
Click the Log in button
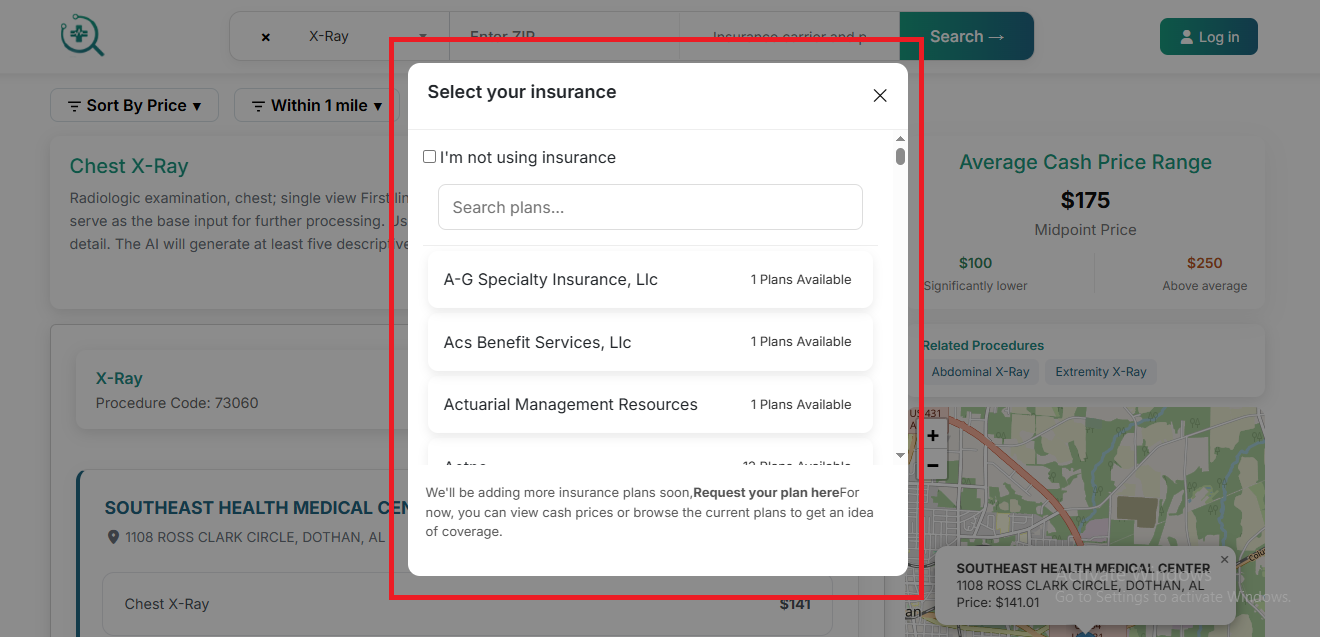[x=1209, y=37]
